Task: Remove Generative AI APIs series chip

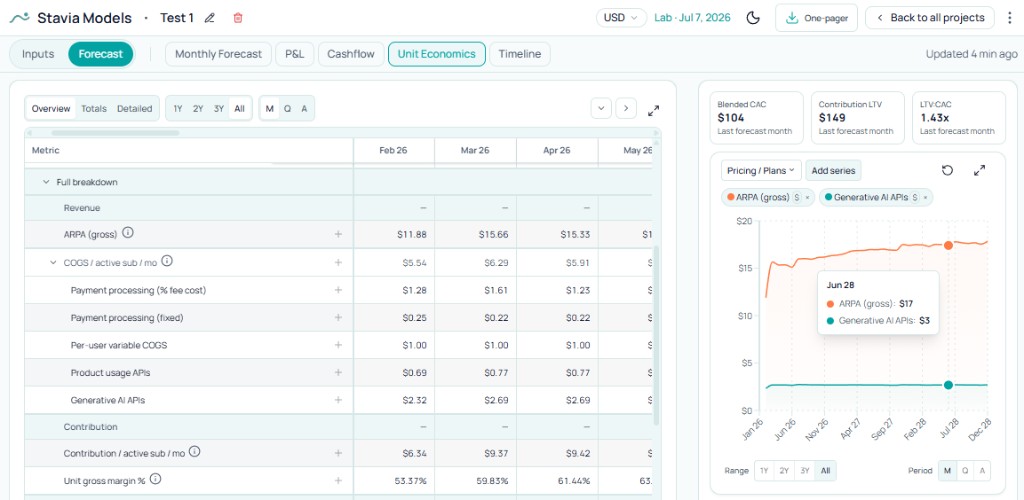Action: click(x=925, y=197)
